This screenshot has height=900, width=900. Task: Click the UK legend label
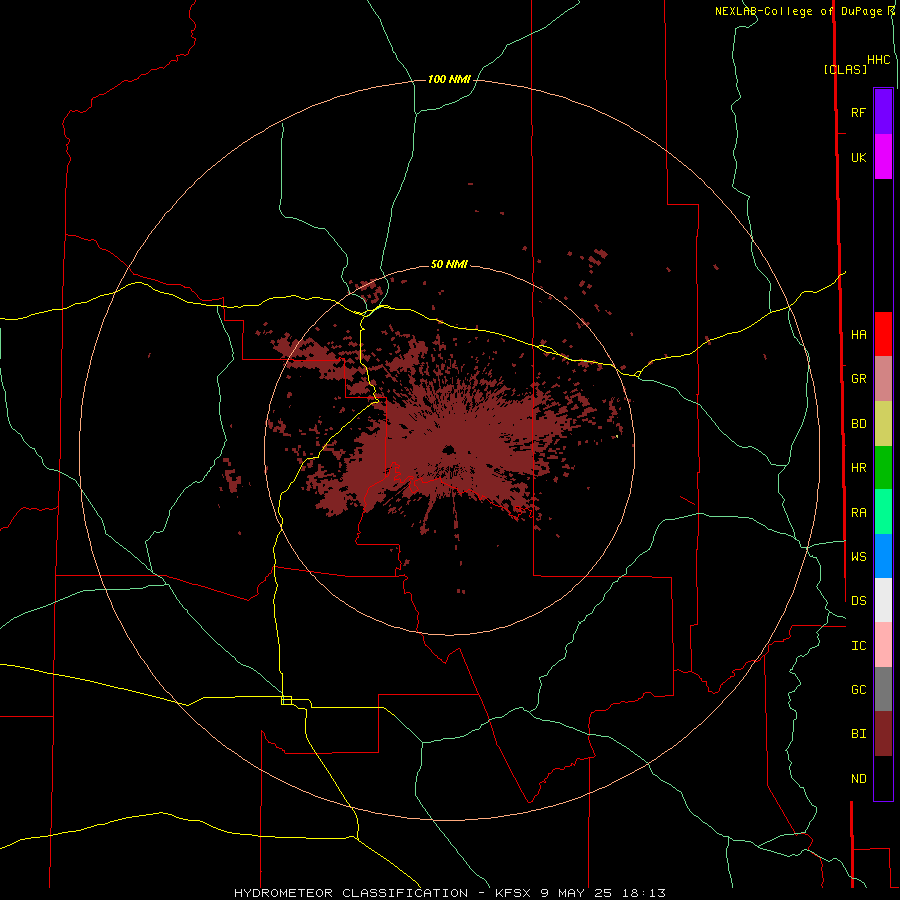tap(858, 157)
